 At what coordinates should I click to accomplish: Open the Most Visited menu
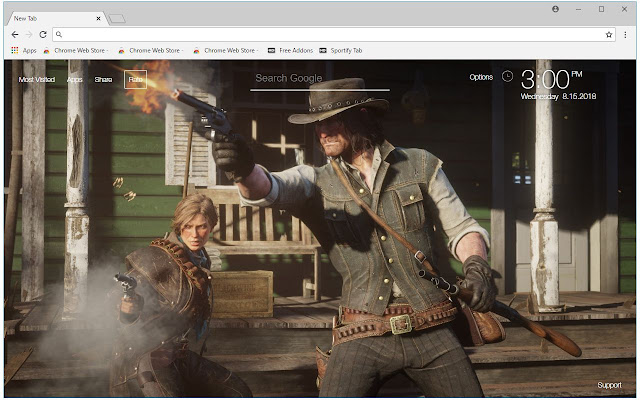(37, 80)
